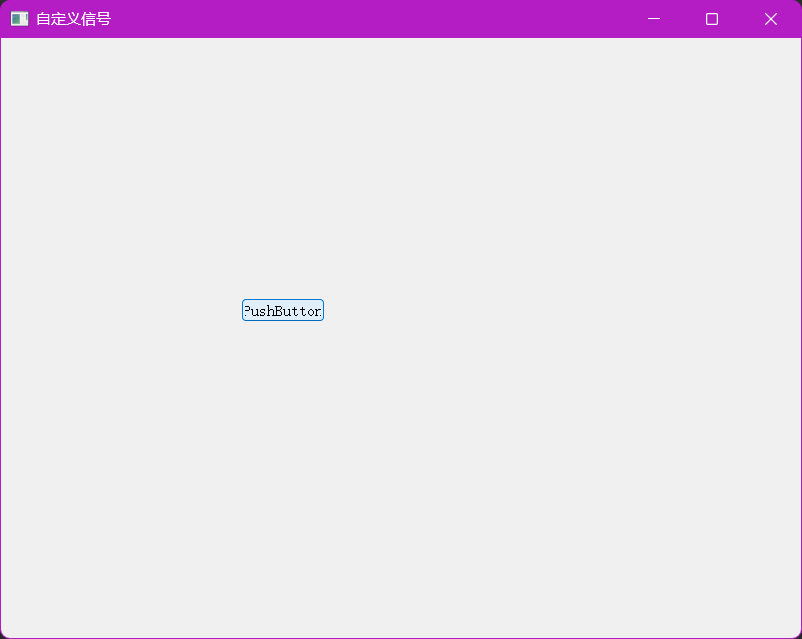
Task: Click the square maximize icon in title bar
Action: click(712, 19)
